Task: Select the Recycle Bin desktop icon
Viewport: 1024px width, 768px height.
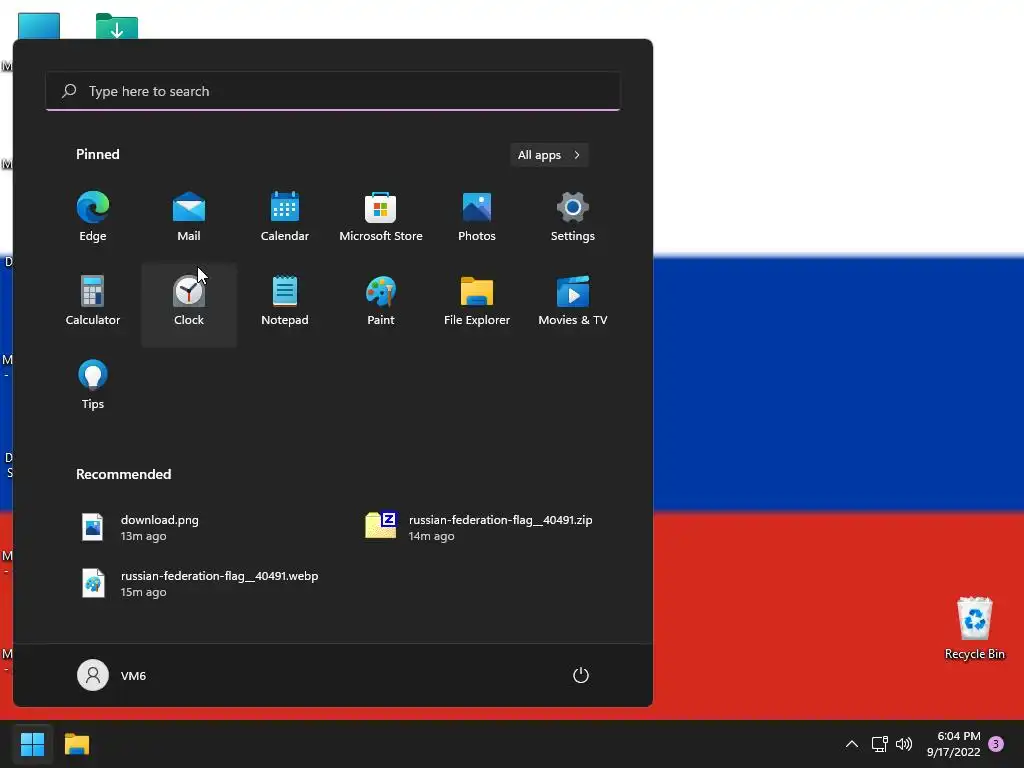Action: (974, 628)
